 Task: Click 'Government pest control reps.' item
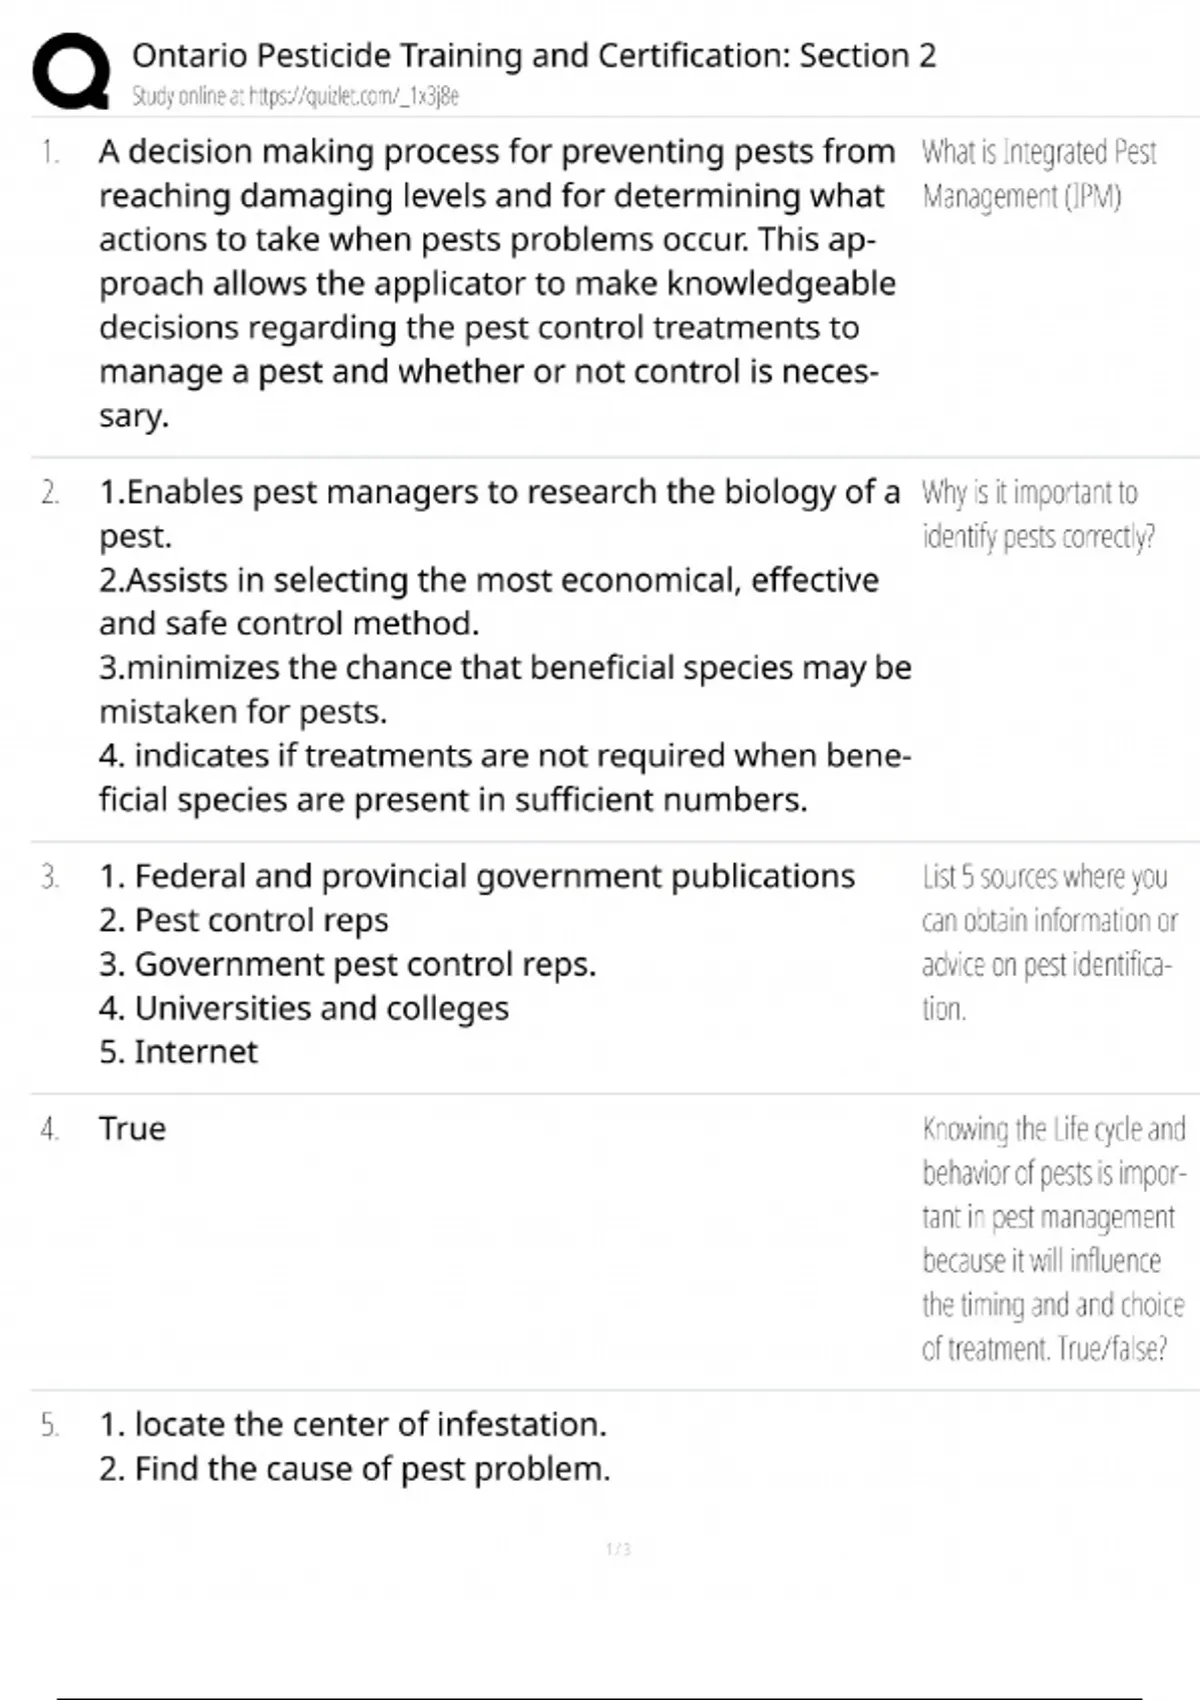(x=347, y=964)
